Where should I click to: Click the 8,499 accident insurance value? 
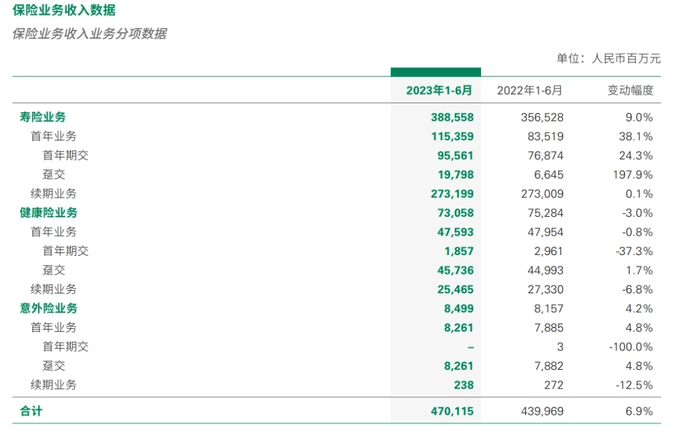pos(459,309)
